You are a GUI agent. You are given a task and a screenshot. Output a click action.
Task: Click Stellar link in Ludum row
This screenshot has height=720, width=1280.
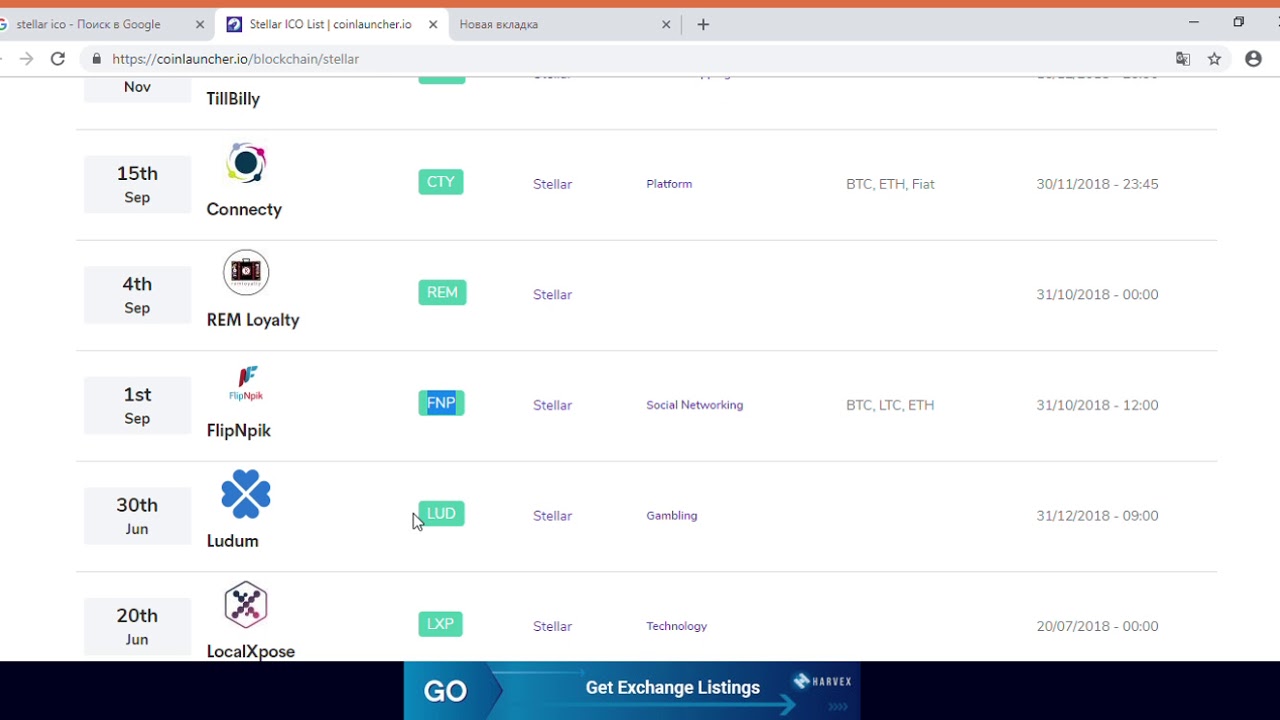point(552,516)
